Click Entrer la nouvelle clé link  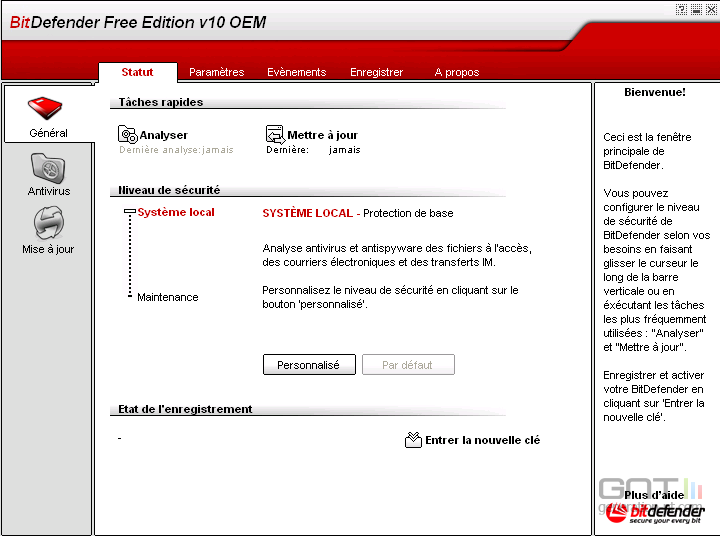click(x=483, y=440)
